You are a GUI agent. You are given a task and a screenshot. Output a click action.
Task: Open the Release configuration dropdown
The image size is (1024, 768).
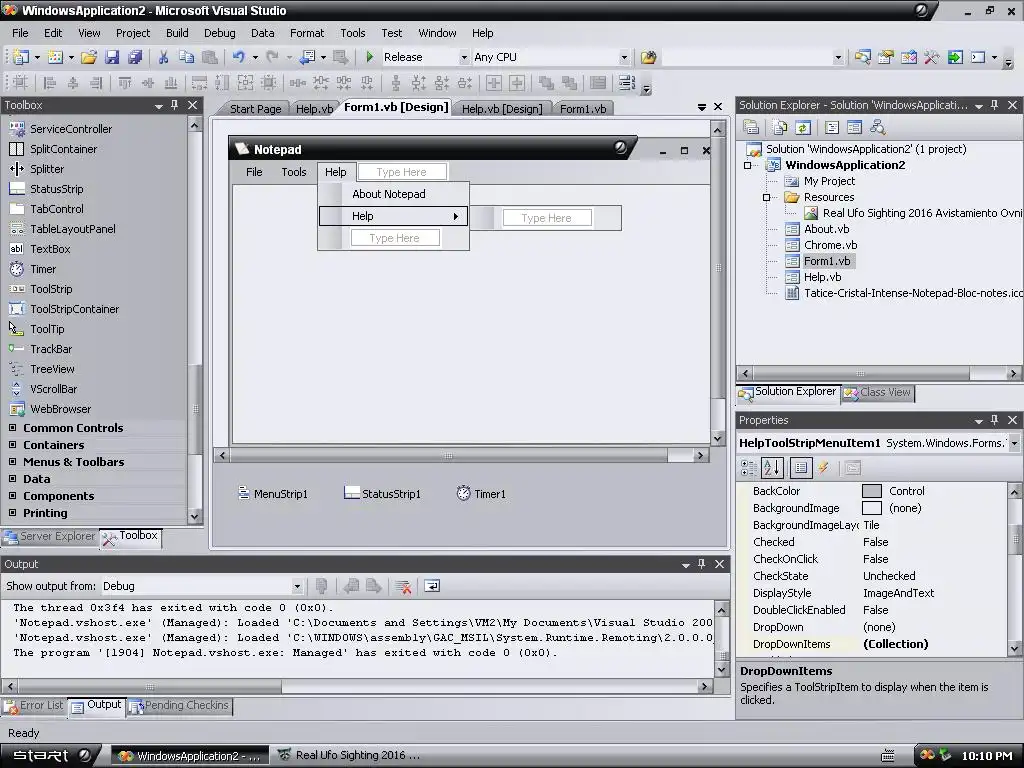pyautogui.click(x=464, y=57)
